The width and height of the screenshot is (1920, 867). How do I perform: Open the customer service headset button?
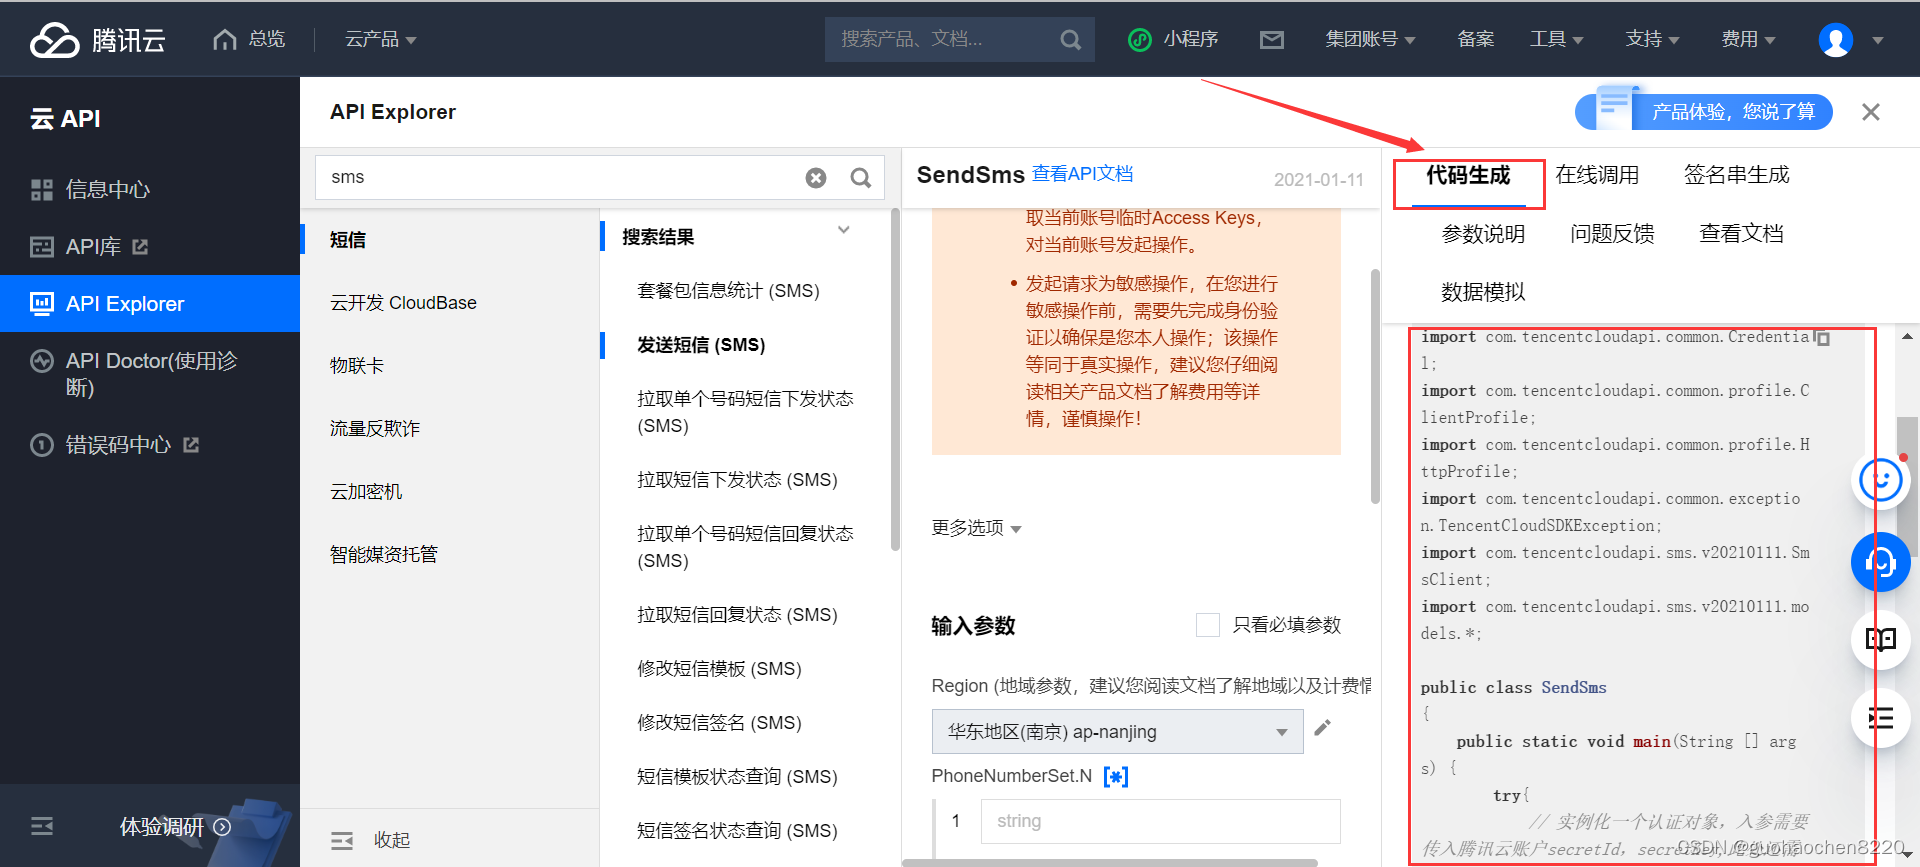point(1881,562)
